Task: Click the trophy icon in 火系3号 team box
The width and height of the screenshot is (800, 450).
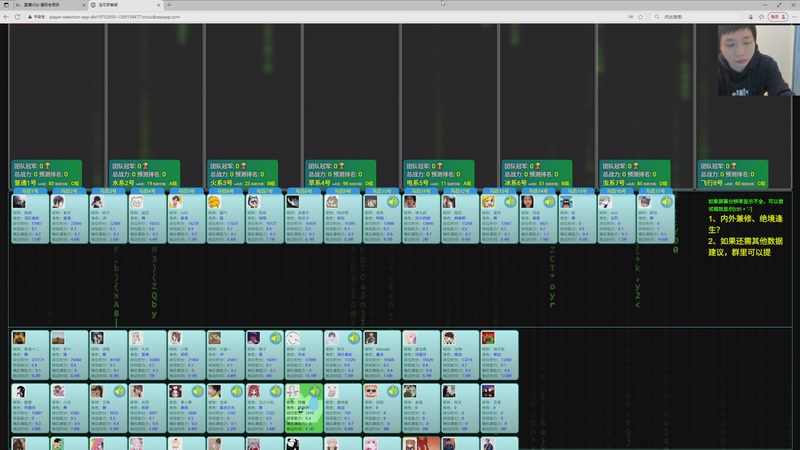Action: [243, 166]
